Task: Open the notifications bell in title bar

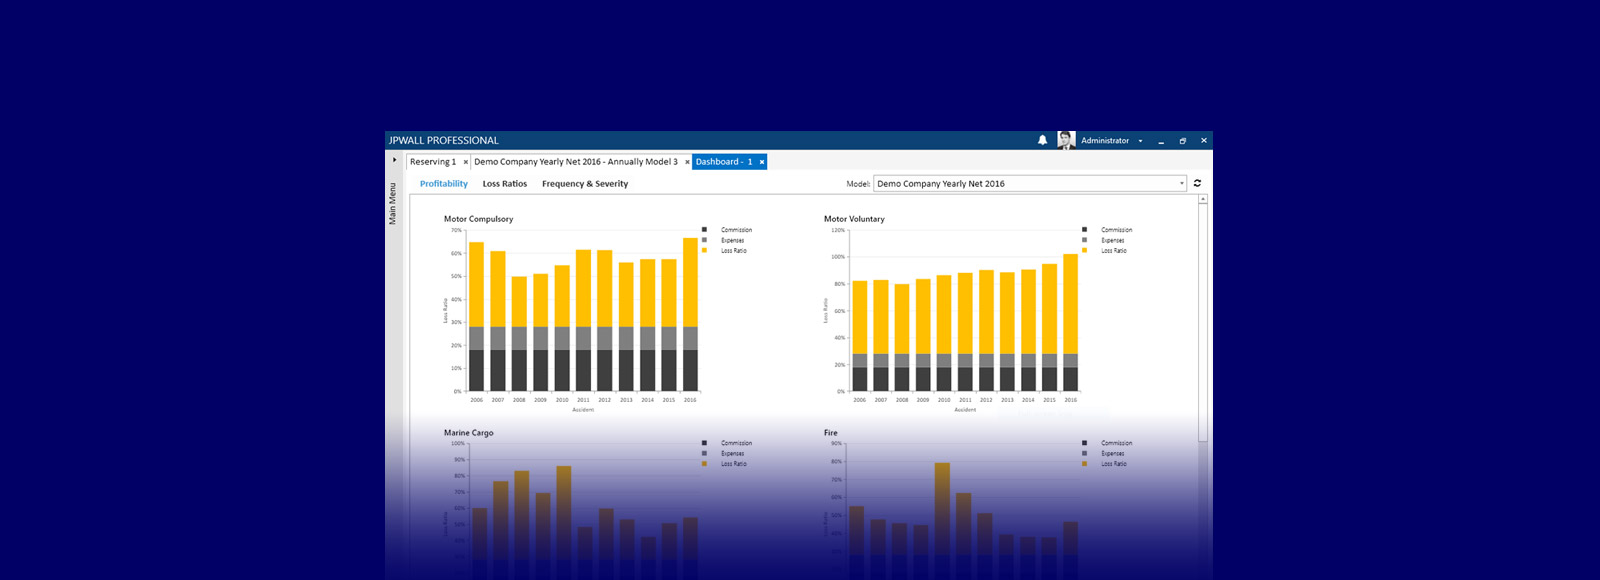Action: [1042, 141]
